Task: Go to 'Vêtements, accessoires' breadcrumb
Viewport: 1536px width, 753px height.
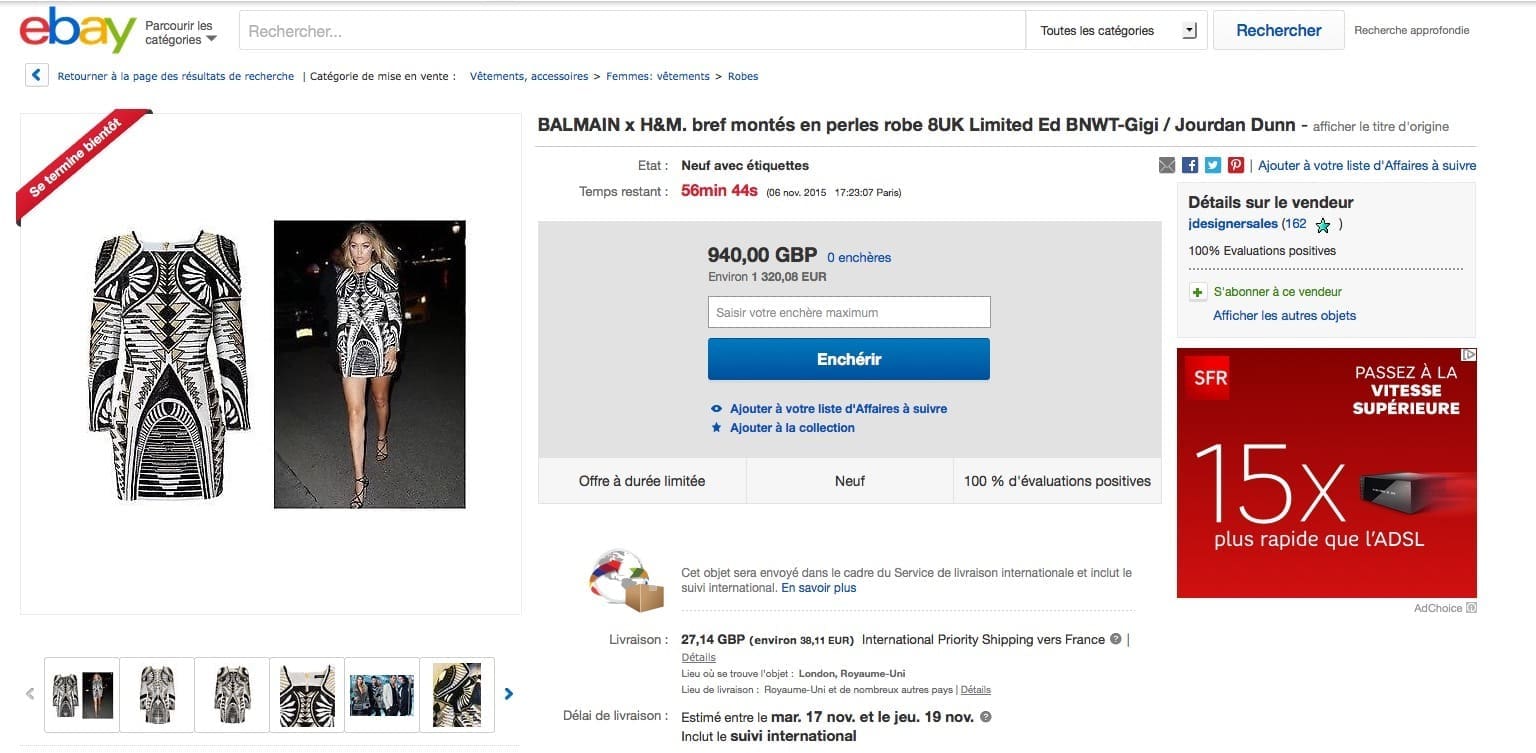Action: (529, 76)
